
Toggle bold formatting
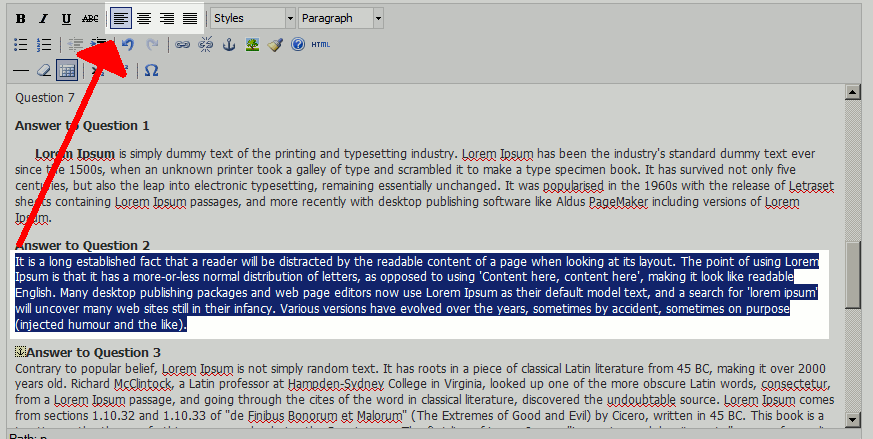click(20, 19)
